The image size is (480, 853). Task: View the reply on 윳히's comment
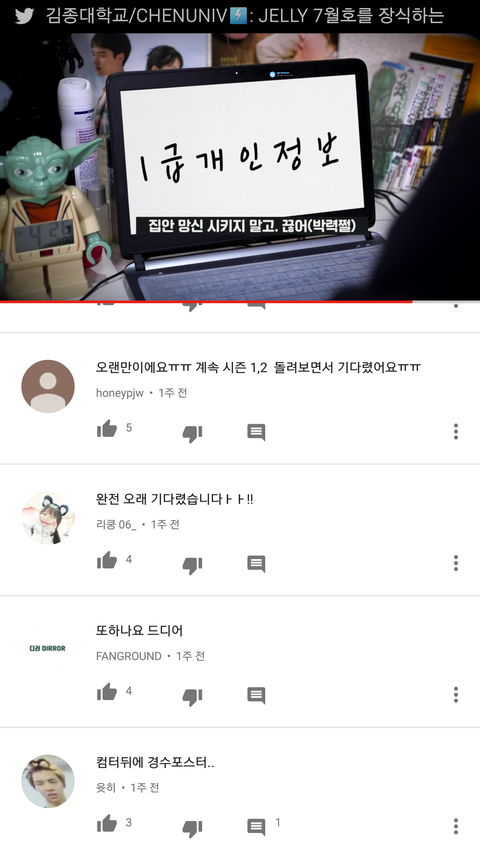(256, 827)
